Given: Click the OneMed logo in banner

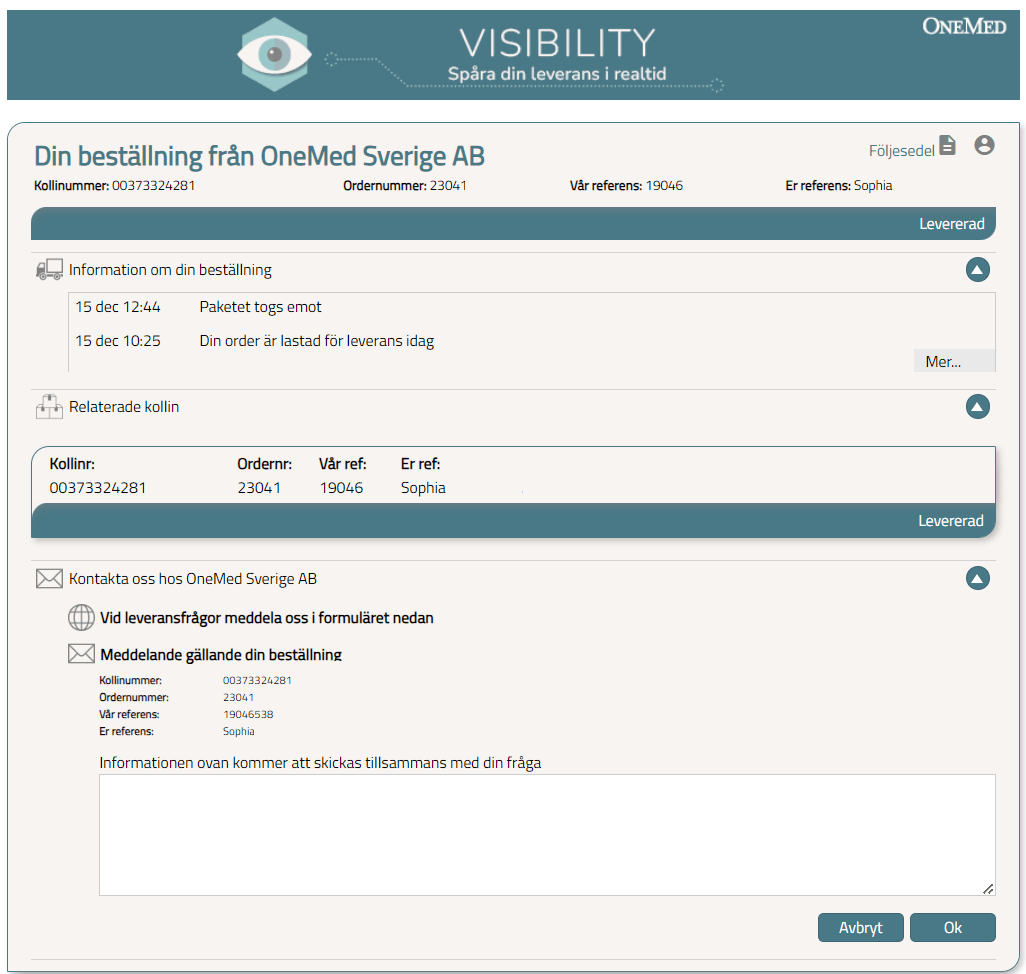Looking at the screenshot, I should [x=963, y=27].
